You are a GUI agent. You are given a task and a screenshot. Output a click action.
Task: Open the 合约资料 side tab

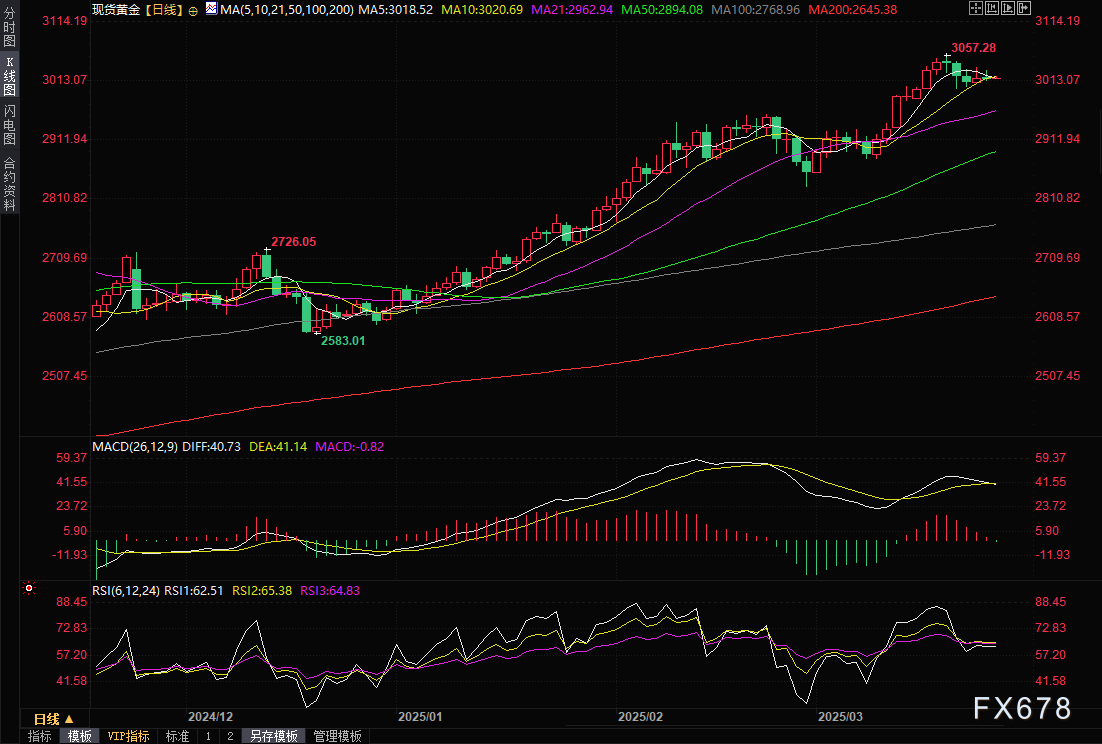pyautogui.click(x=9, y=183)
